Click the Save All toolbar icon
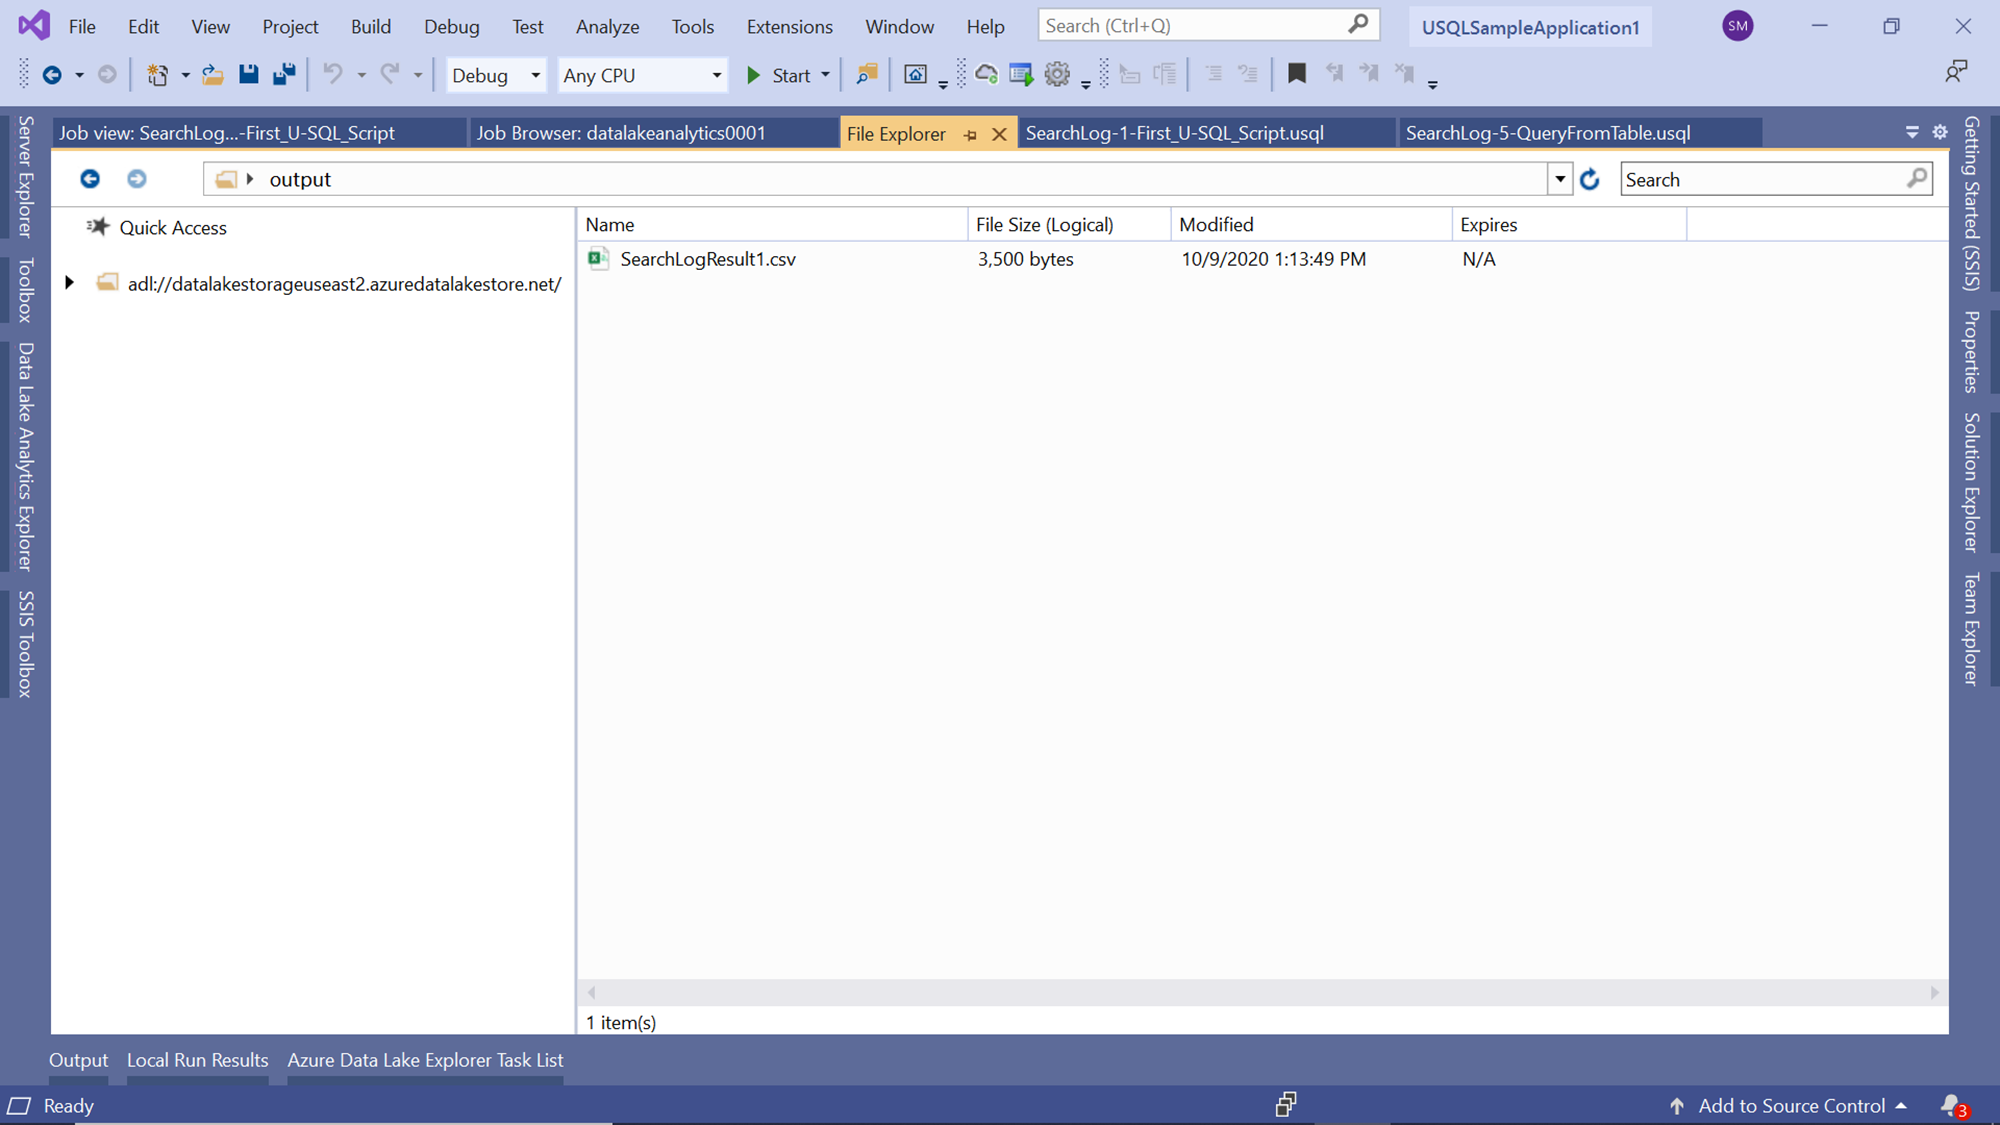This screenshot has width=2000, height=1125. click(x=284, y=74)
